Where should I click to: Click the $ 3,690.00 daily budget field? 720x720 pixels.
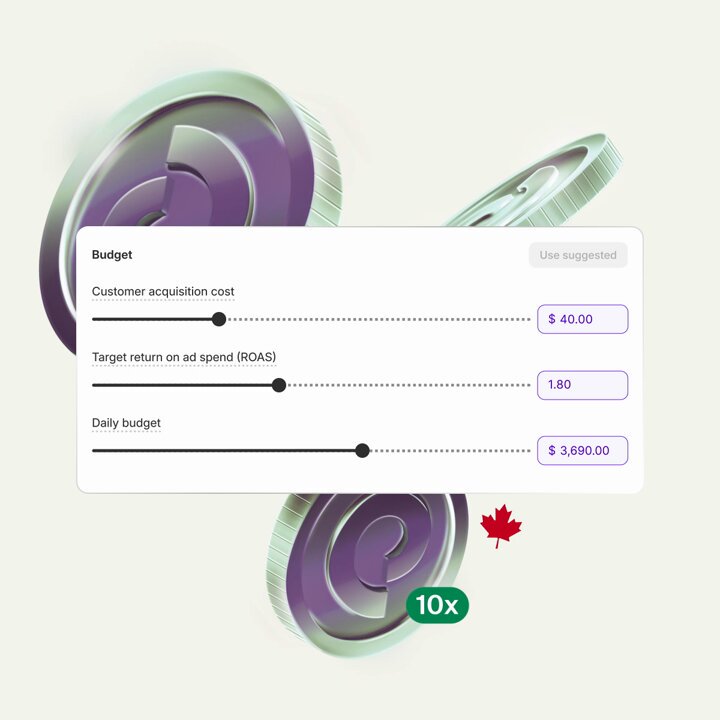click(582, 450)
